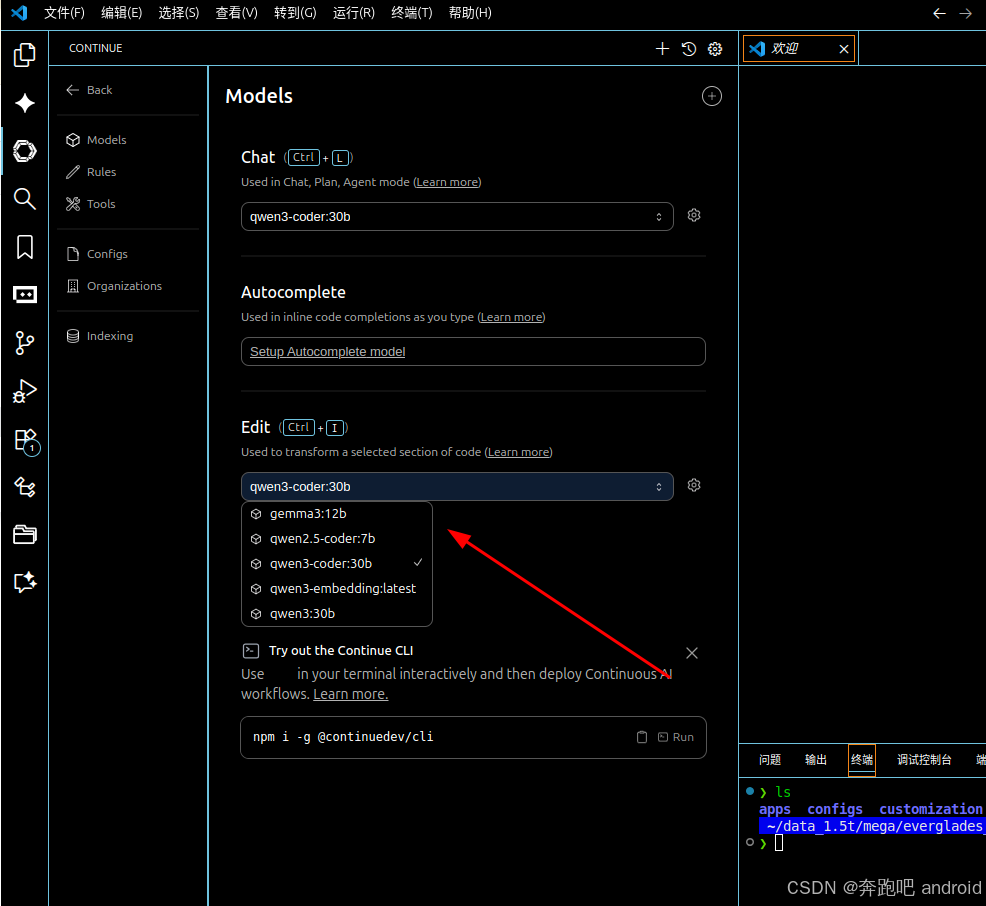Open the Search view in activity bar
986x906 pixels.
click(x=25, y=199)
